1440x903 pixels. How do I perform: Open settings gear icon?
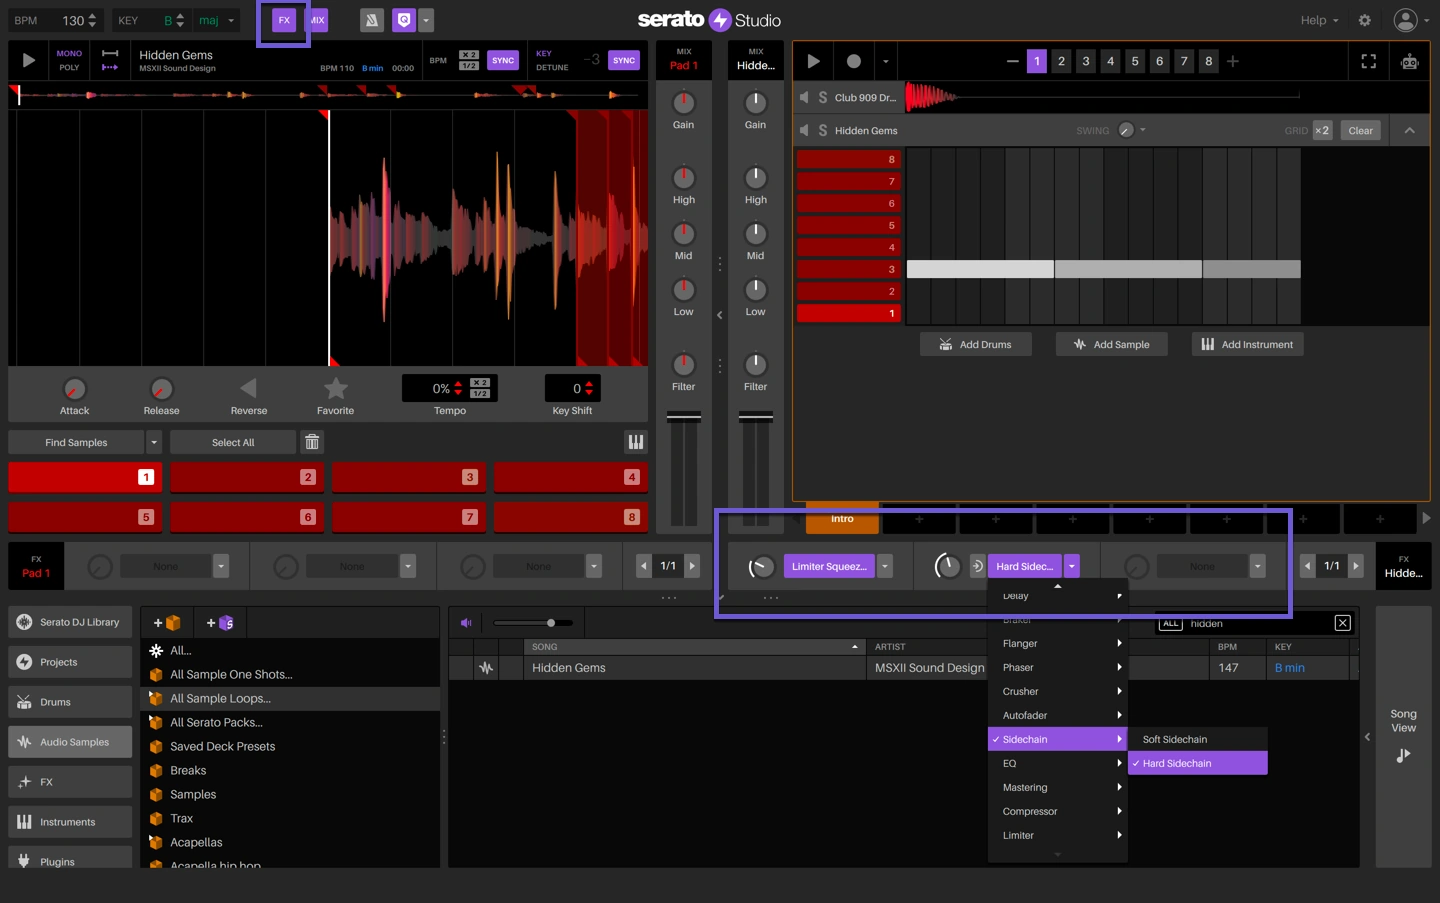point(1364,20)
